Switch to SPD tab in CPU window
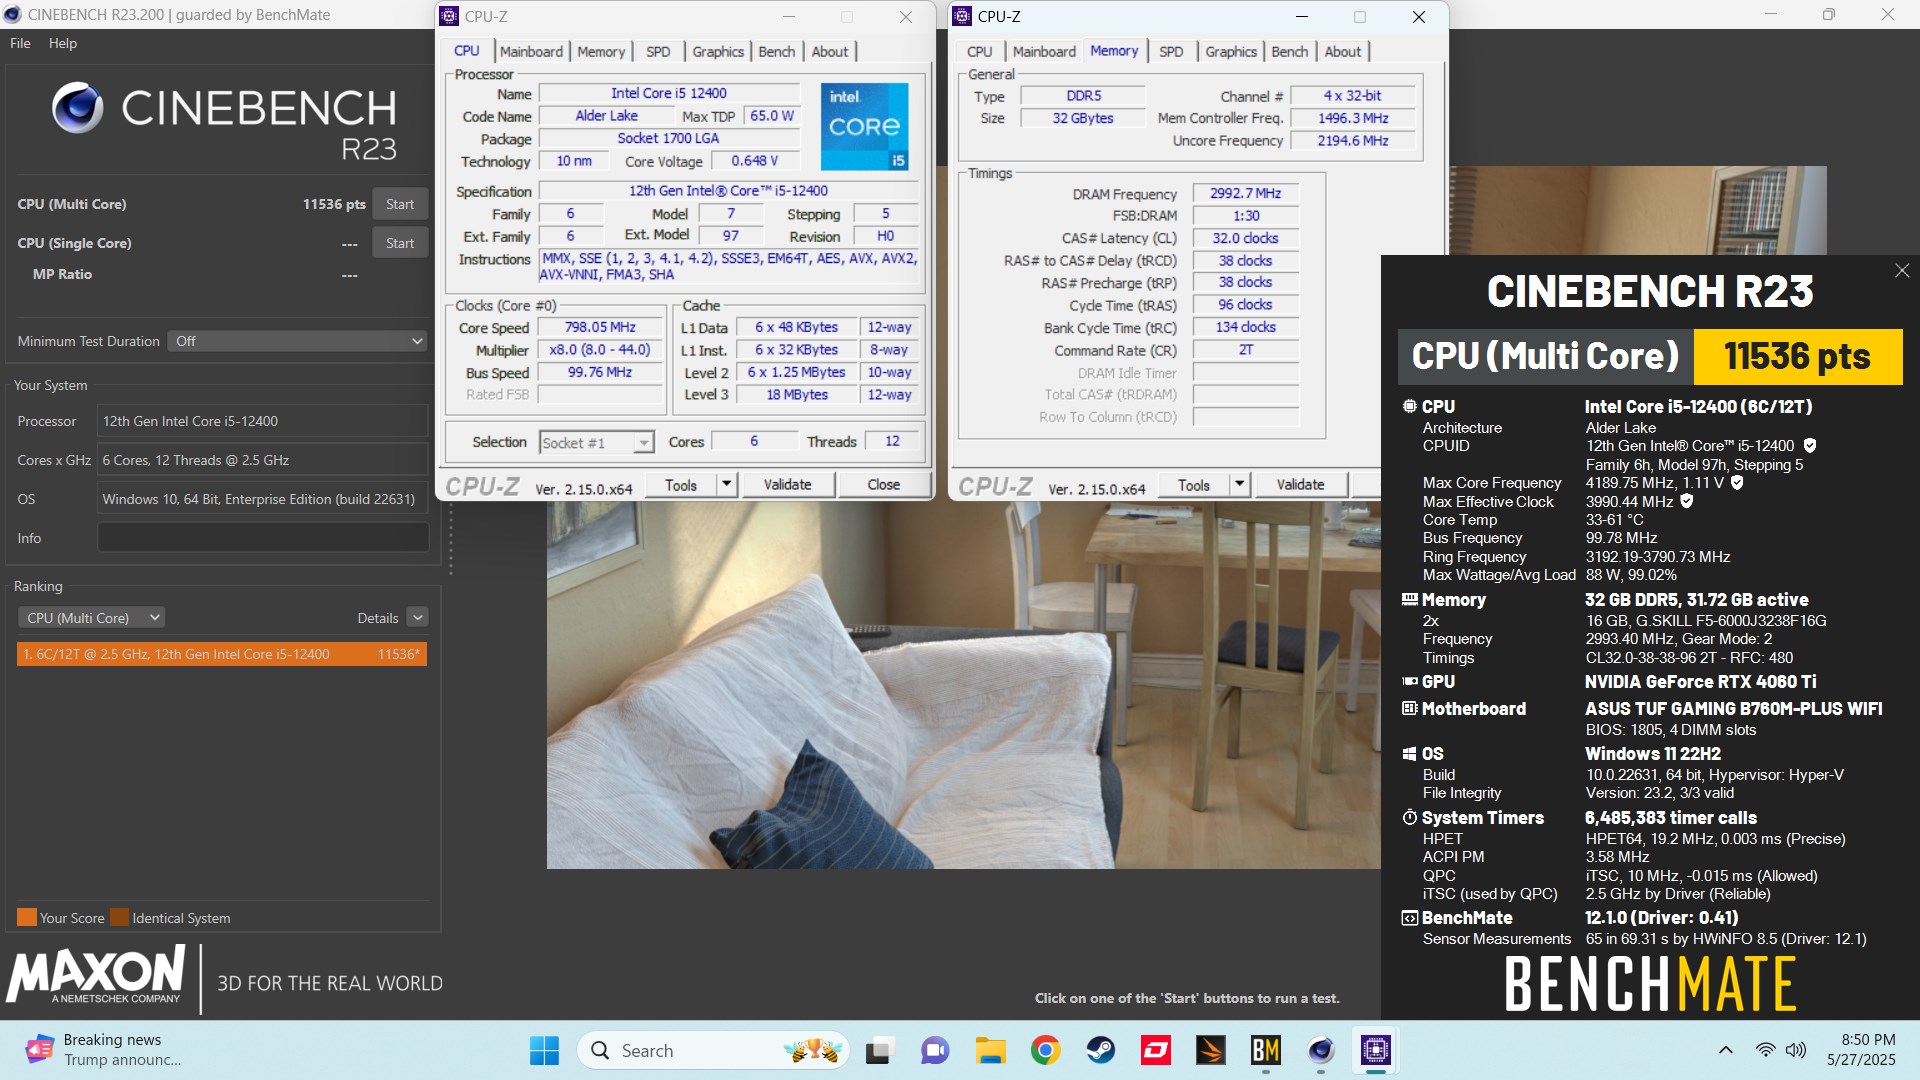1920x1080 pixels. pos(658,51)
